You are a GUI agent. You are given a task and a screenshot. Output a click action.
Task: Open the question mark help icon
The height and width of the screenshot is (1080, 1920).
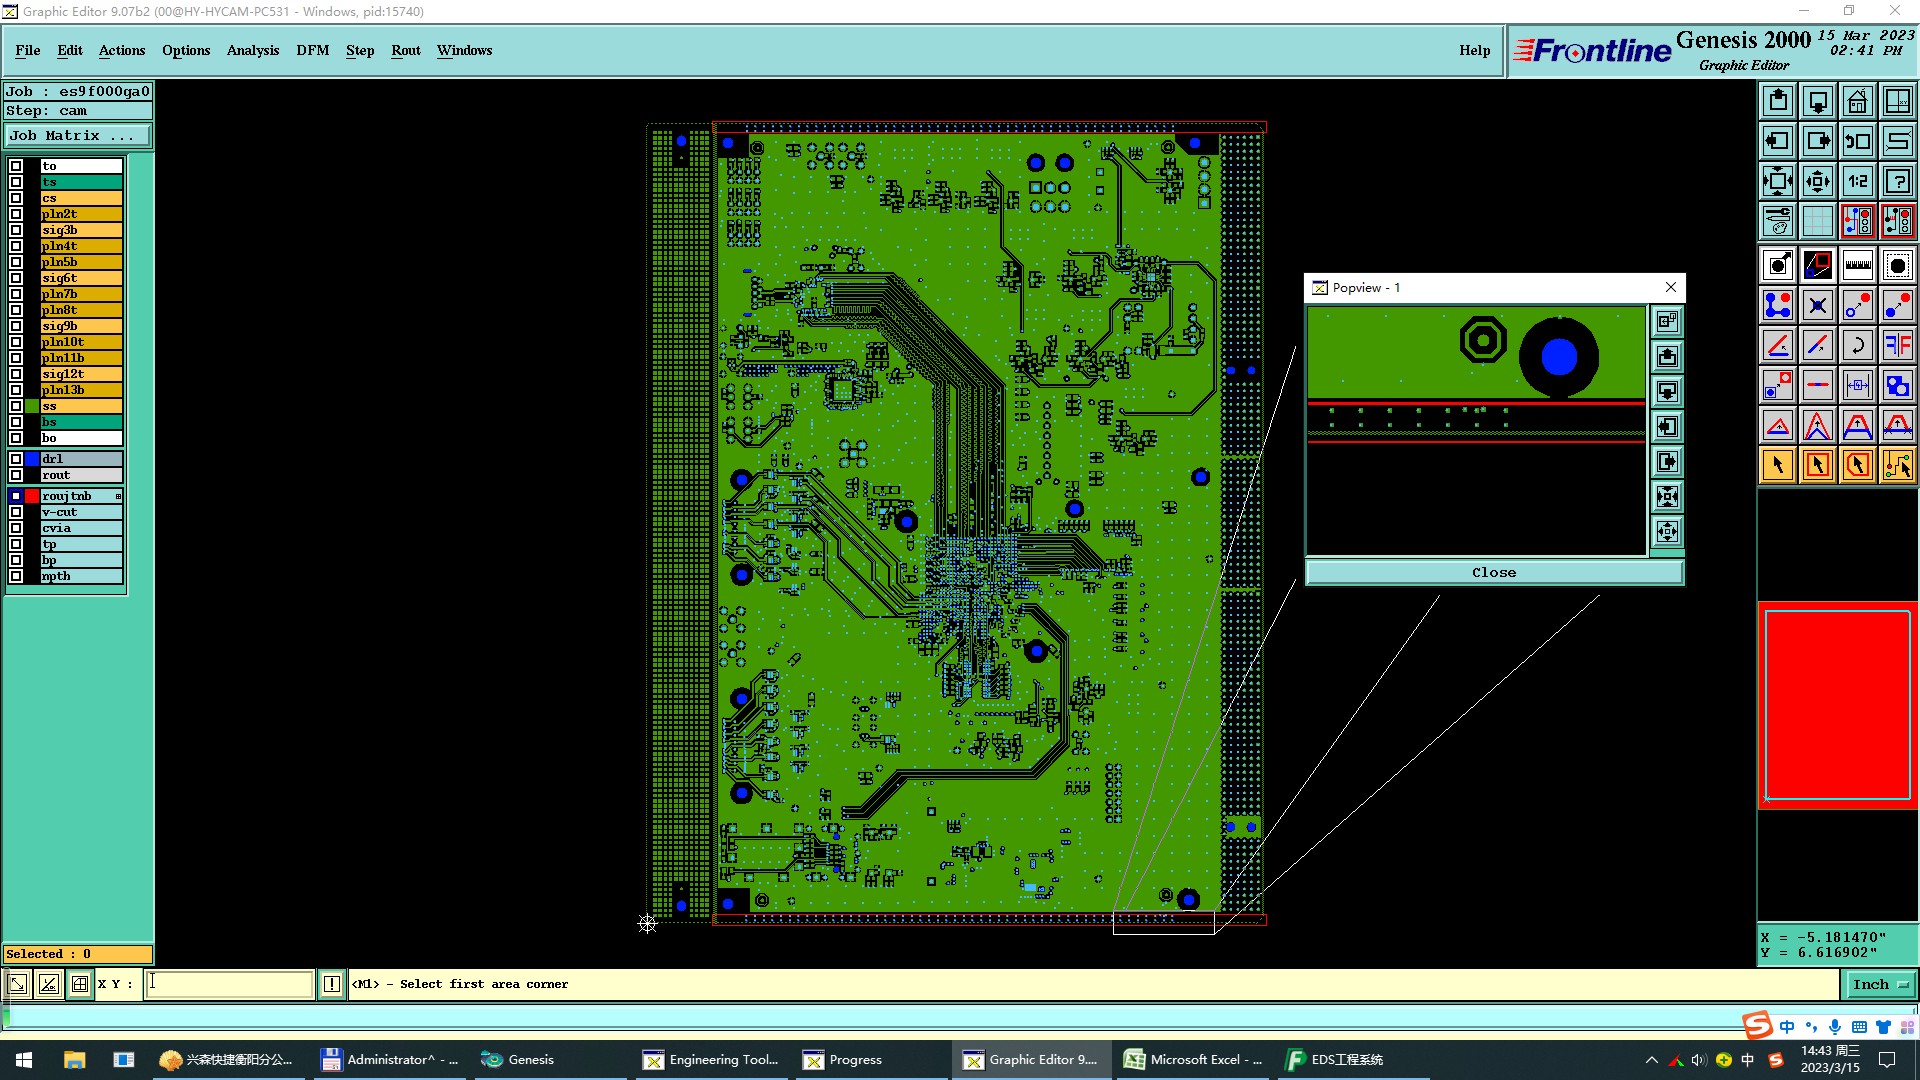(1897, 181)
